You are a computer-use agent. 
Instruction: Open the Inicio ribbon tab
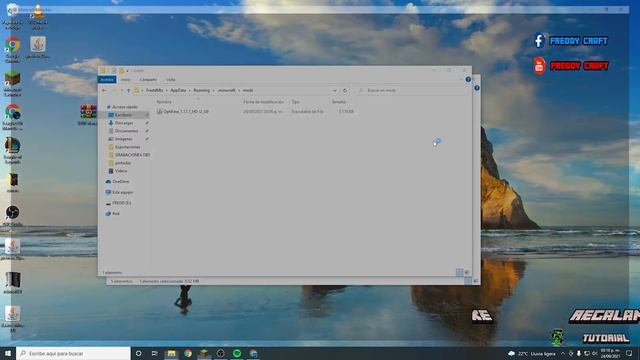[126, 80]
